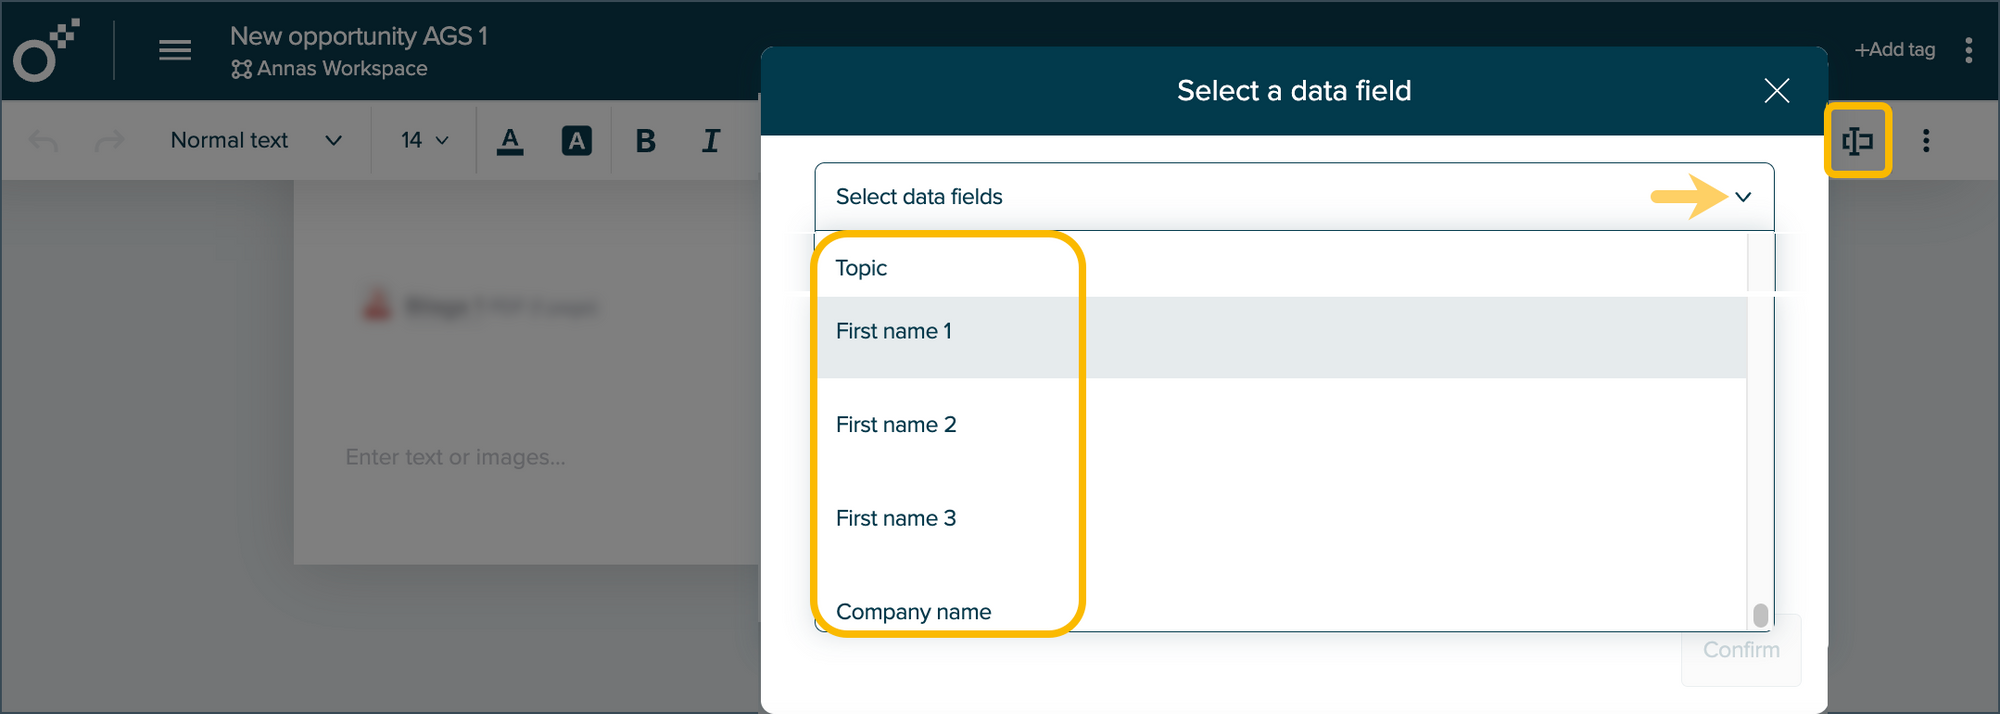Screen dimensions: 2000x714
Task: Choose the Topic data field
Action: [x=1282, y=268]
